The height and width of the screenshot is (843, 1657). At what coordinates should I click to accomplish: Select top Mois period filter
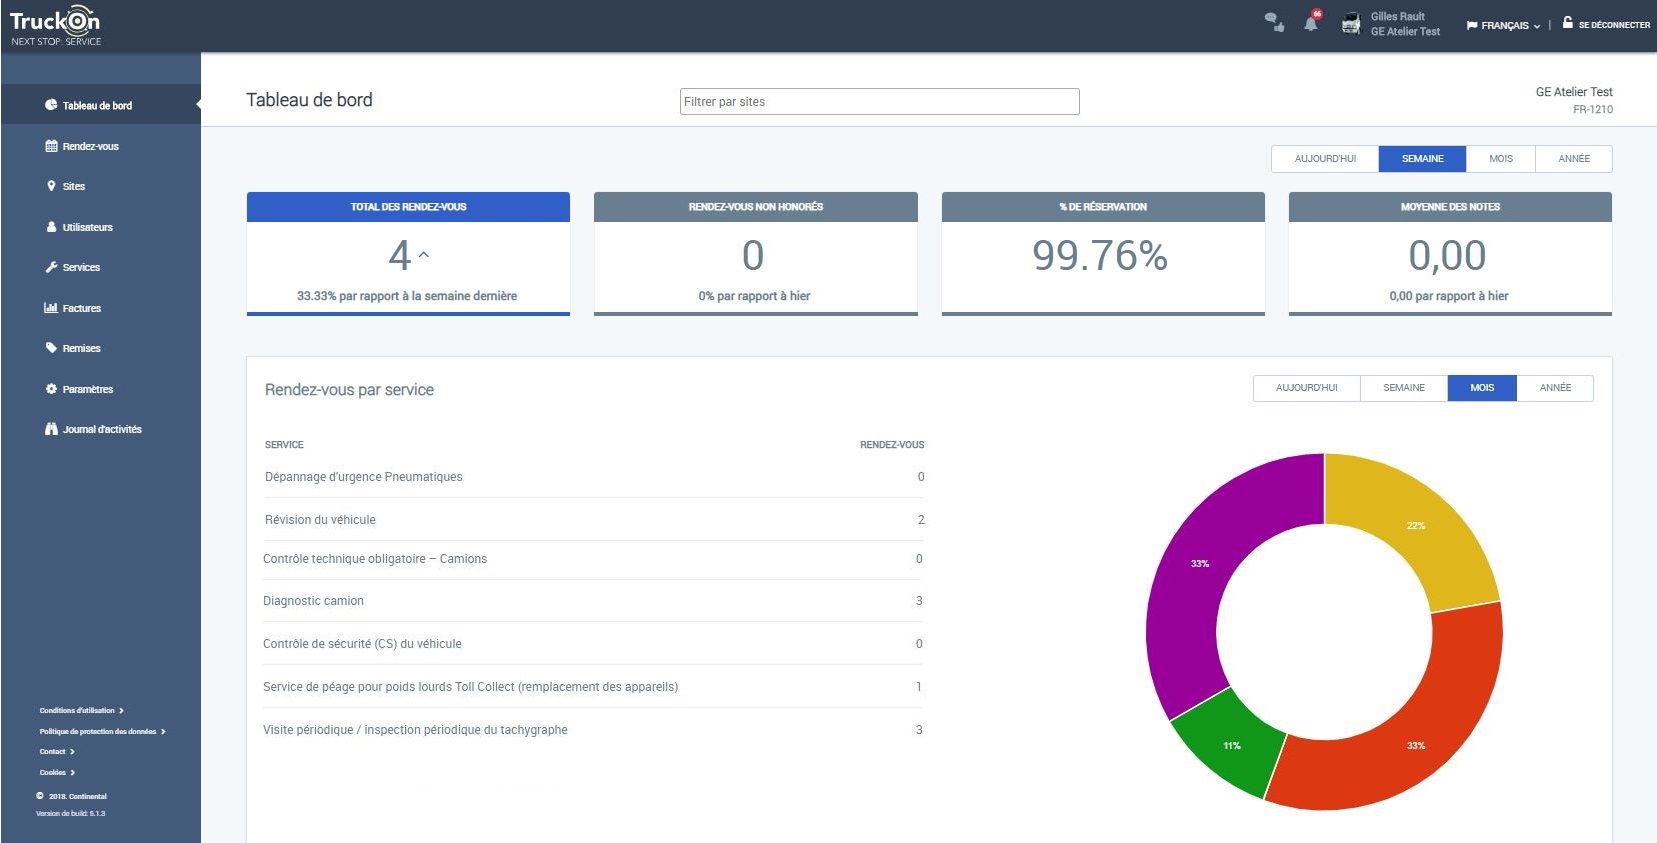1501,159
